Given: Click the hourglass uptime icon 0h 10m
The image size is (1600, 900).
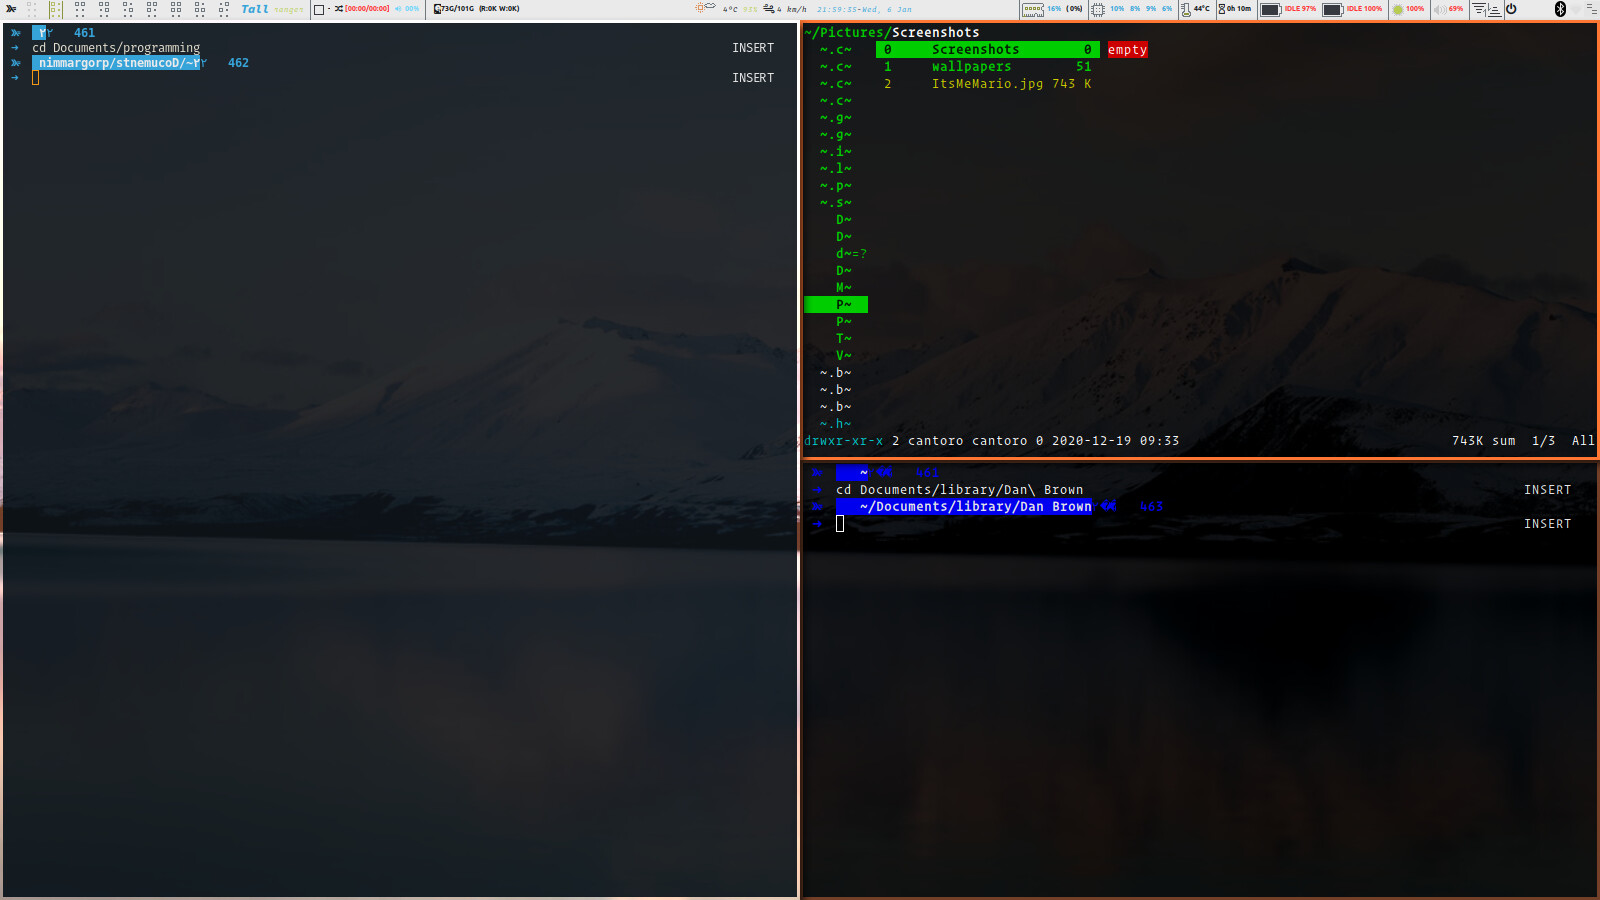Looking at the screenshot, I should (1221, 9).
